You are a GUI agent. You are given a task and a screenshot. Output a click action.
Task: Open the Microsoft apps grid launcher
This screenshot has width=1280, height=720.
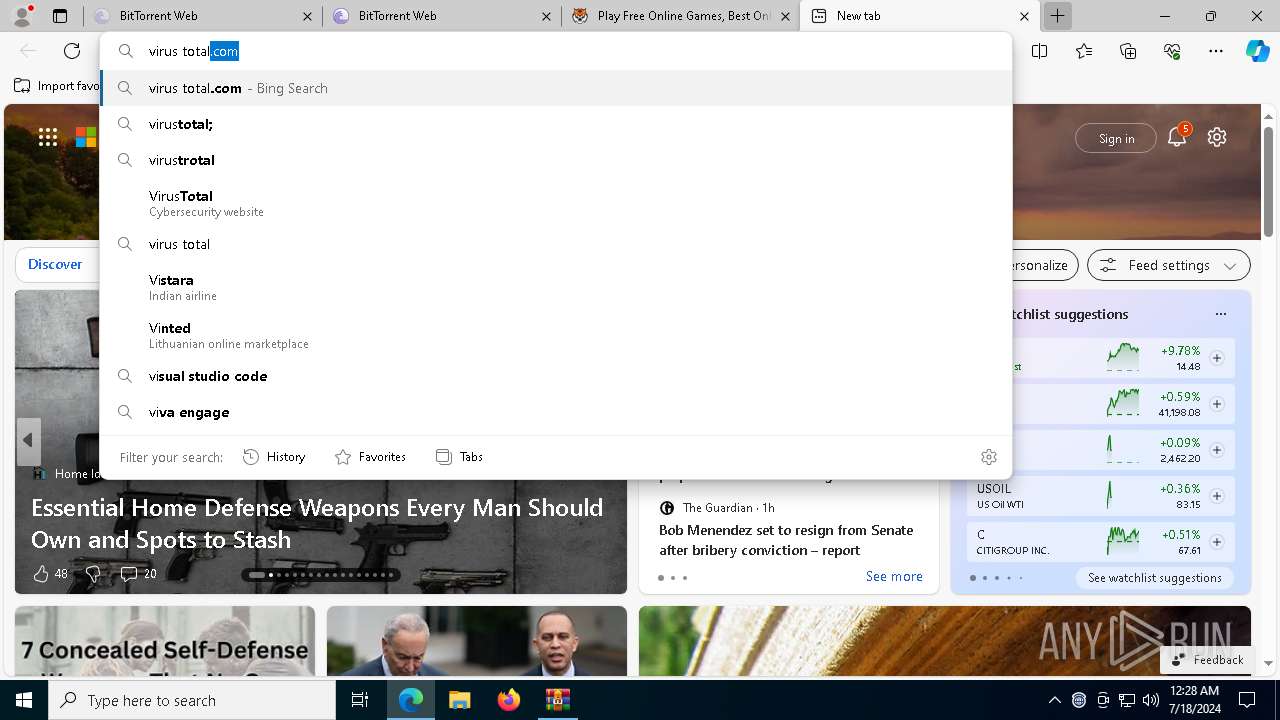[48, 137]
